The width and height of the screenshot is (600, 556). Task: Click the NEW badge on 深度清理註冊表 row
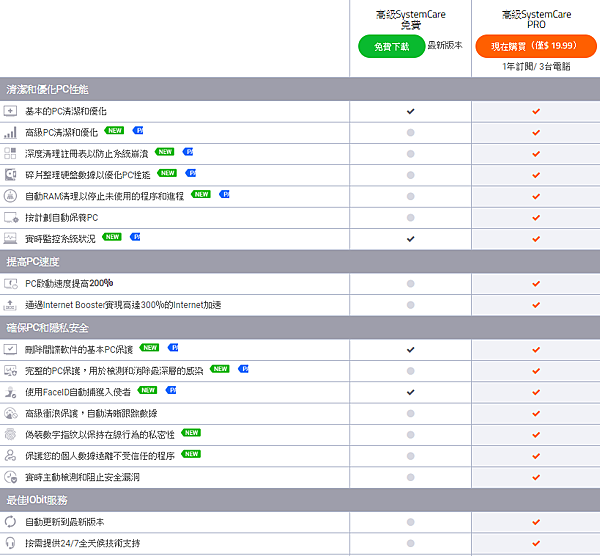(x=165, y=152)
